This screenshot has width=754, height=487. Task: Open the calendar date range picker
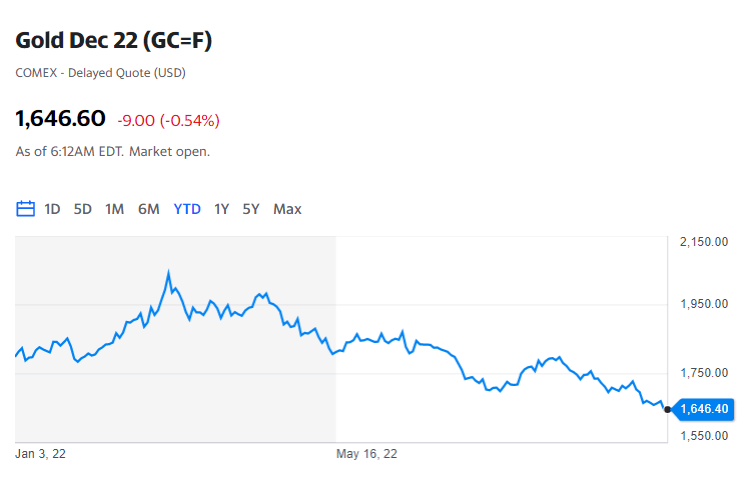[x=25, y=209]
